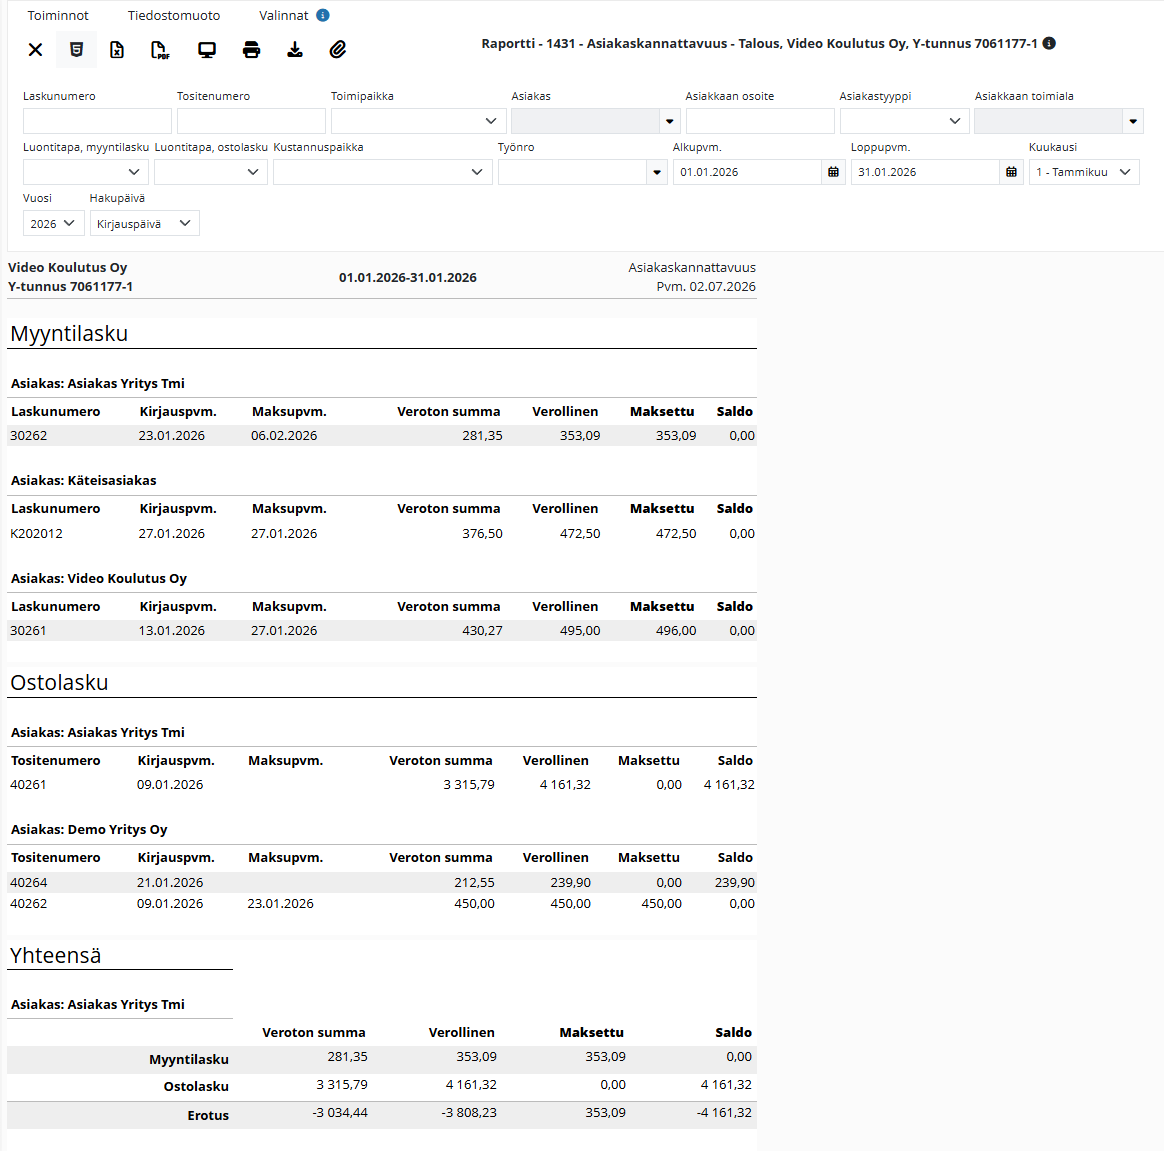Open the Tiedostomuoto menu
This screenshot has height=1151, width=1164.
point(174,16)
